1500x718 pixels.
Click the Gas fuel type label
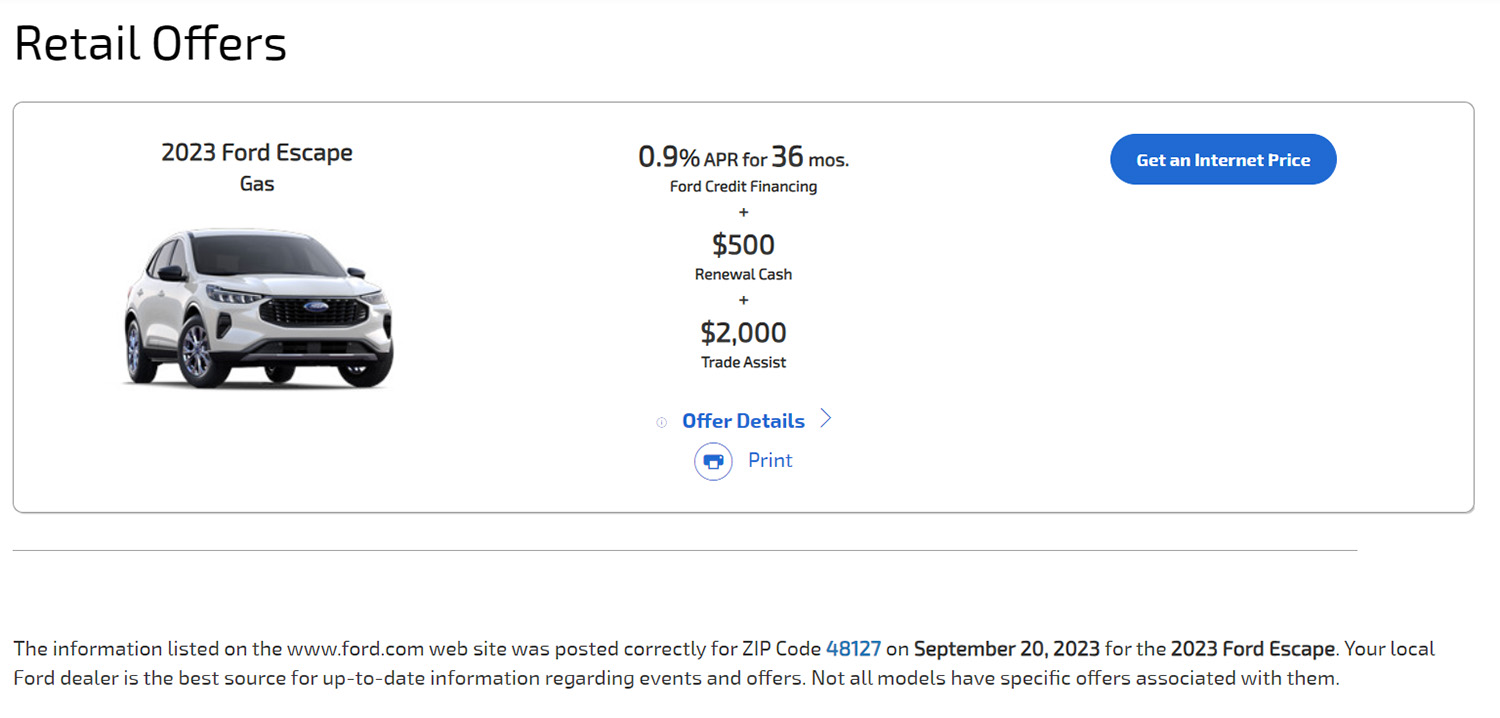tap(257, 184)
